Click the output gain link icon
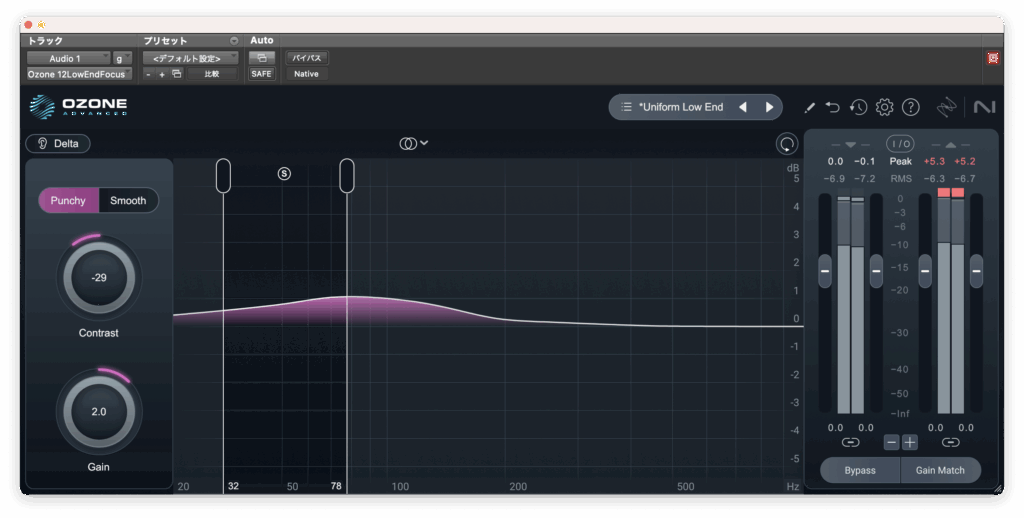The height and width of the screenshot is (518, 1024). (950, 442)
